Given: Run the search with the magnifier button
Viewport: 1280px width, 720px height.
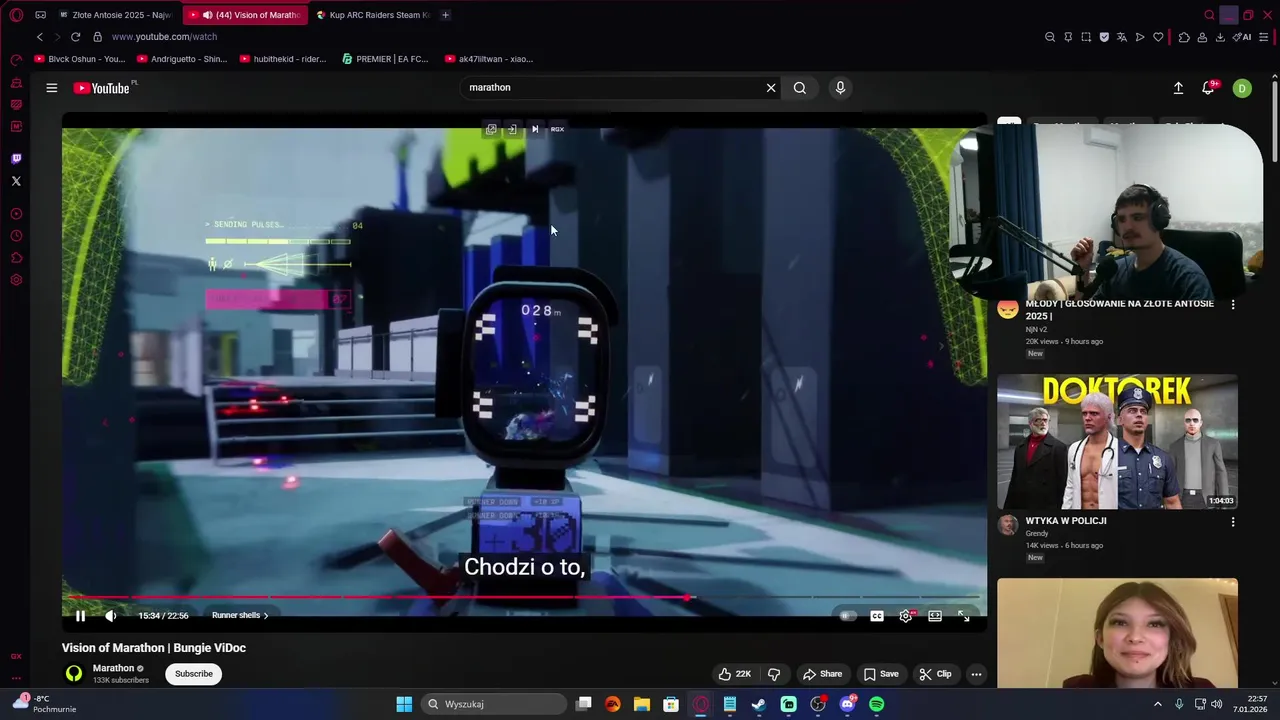Looking at the screenshot, I should [800, 88].
